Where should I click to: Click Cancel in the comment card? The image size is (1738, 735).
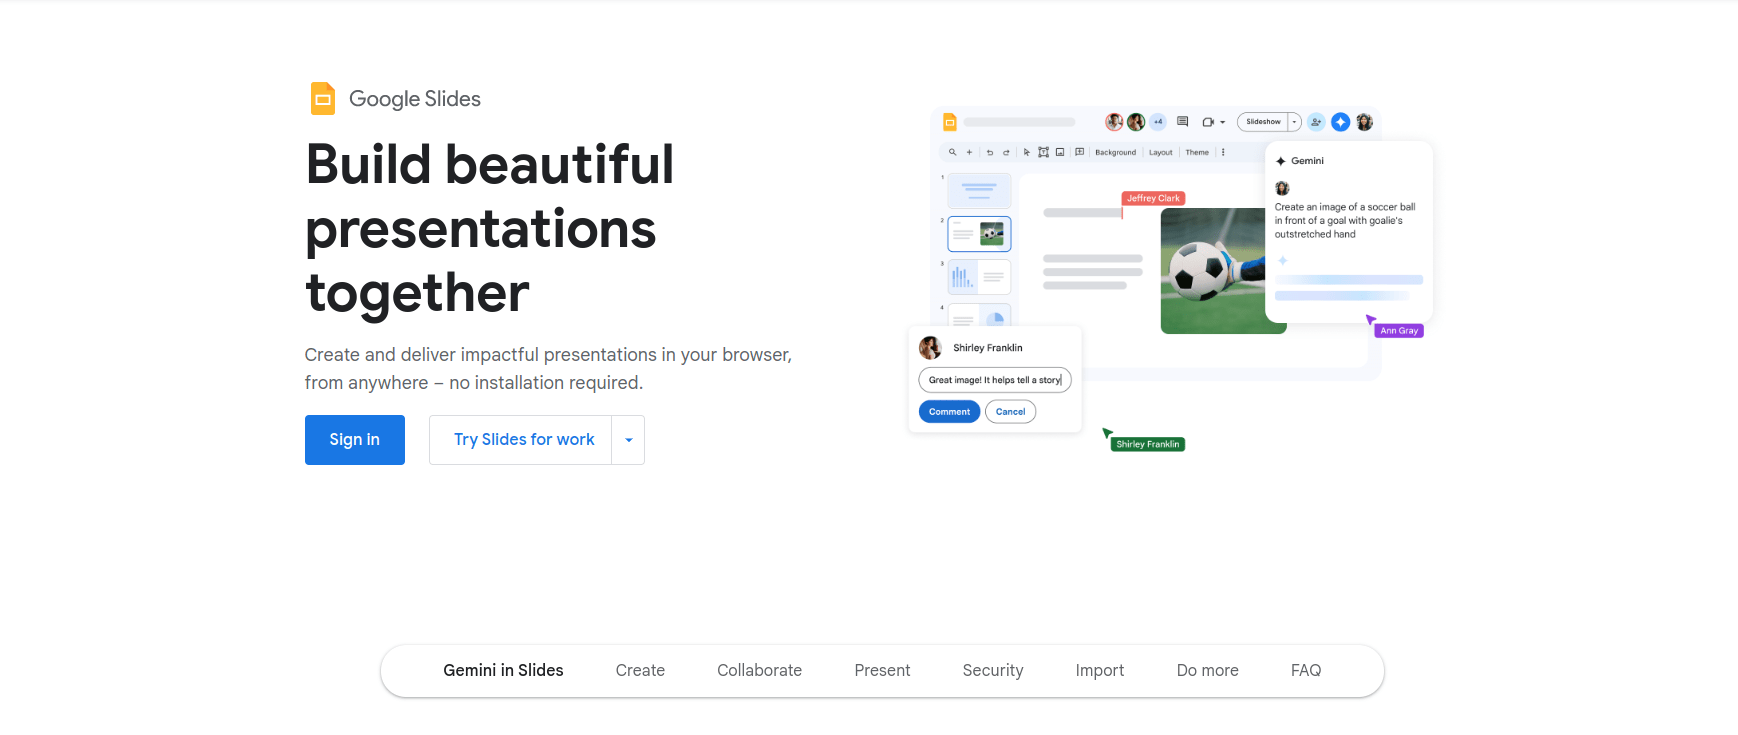[1010, 411]
